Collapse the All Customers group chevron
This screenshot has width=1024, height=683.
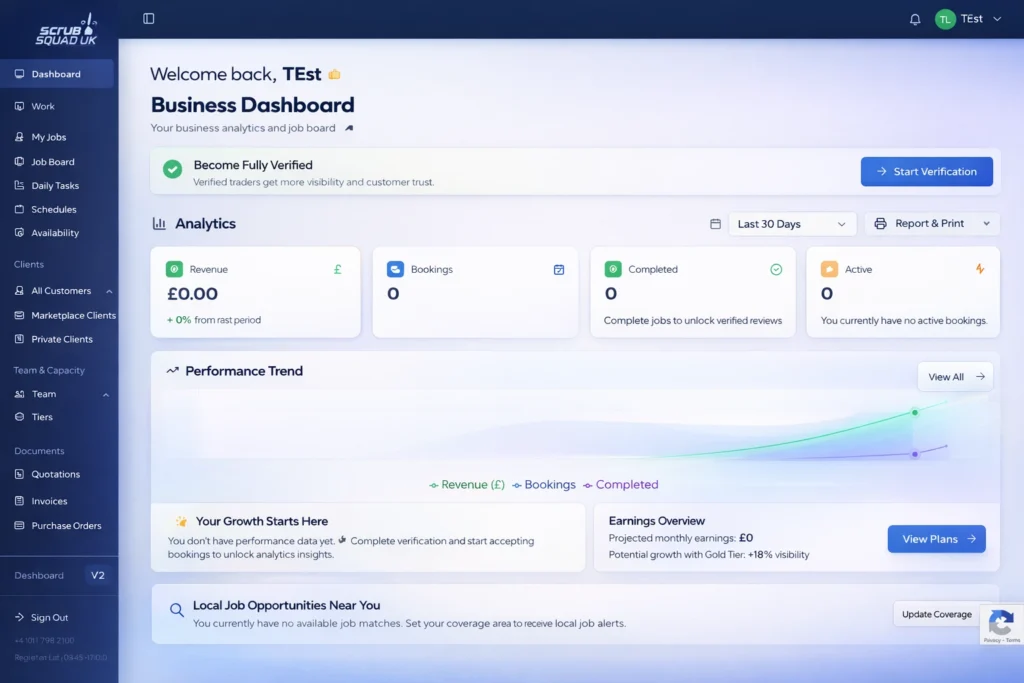tap(108, 291)
